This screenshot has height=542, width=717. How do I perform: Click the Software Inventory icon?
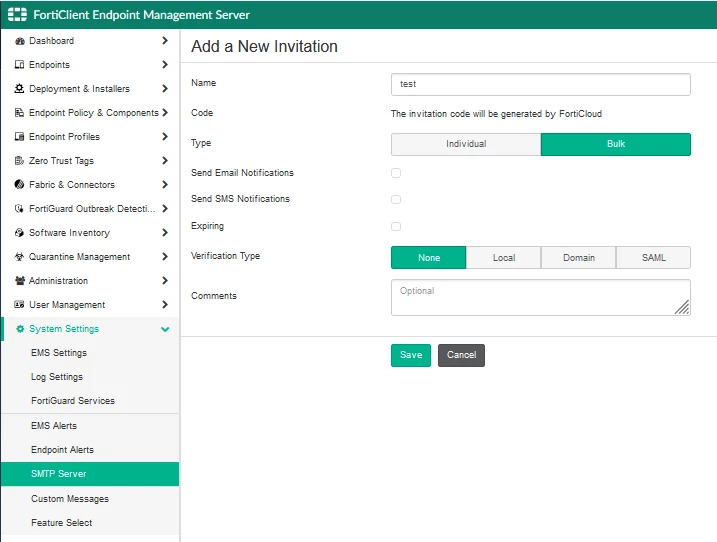pyautogui.click(x=19, y=232)
